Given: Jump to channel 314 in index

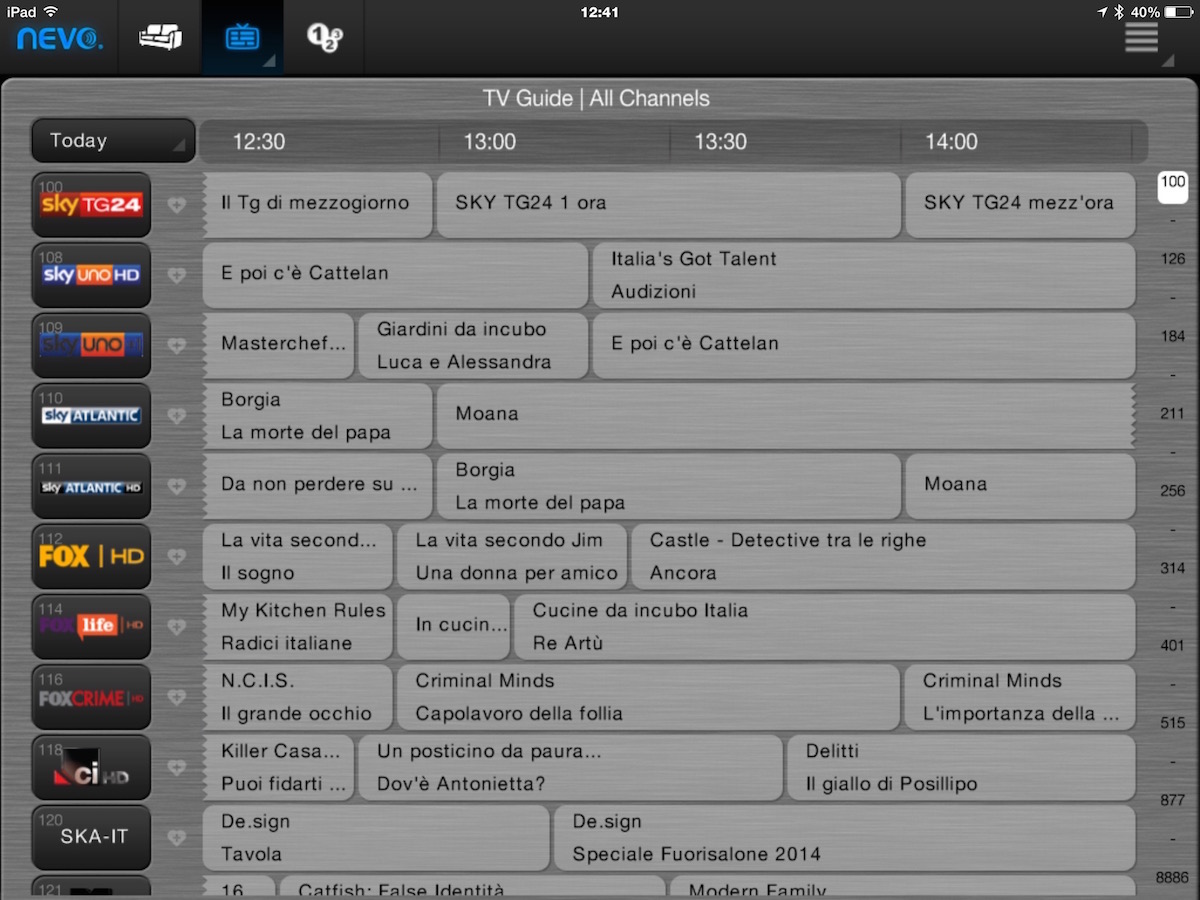Looking at the screenshot, I should (1173, 568).
